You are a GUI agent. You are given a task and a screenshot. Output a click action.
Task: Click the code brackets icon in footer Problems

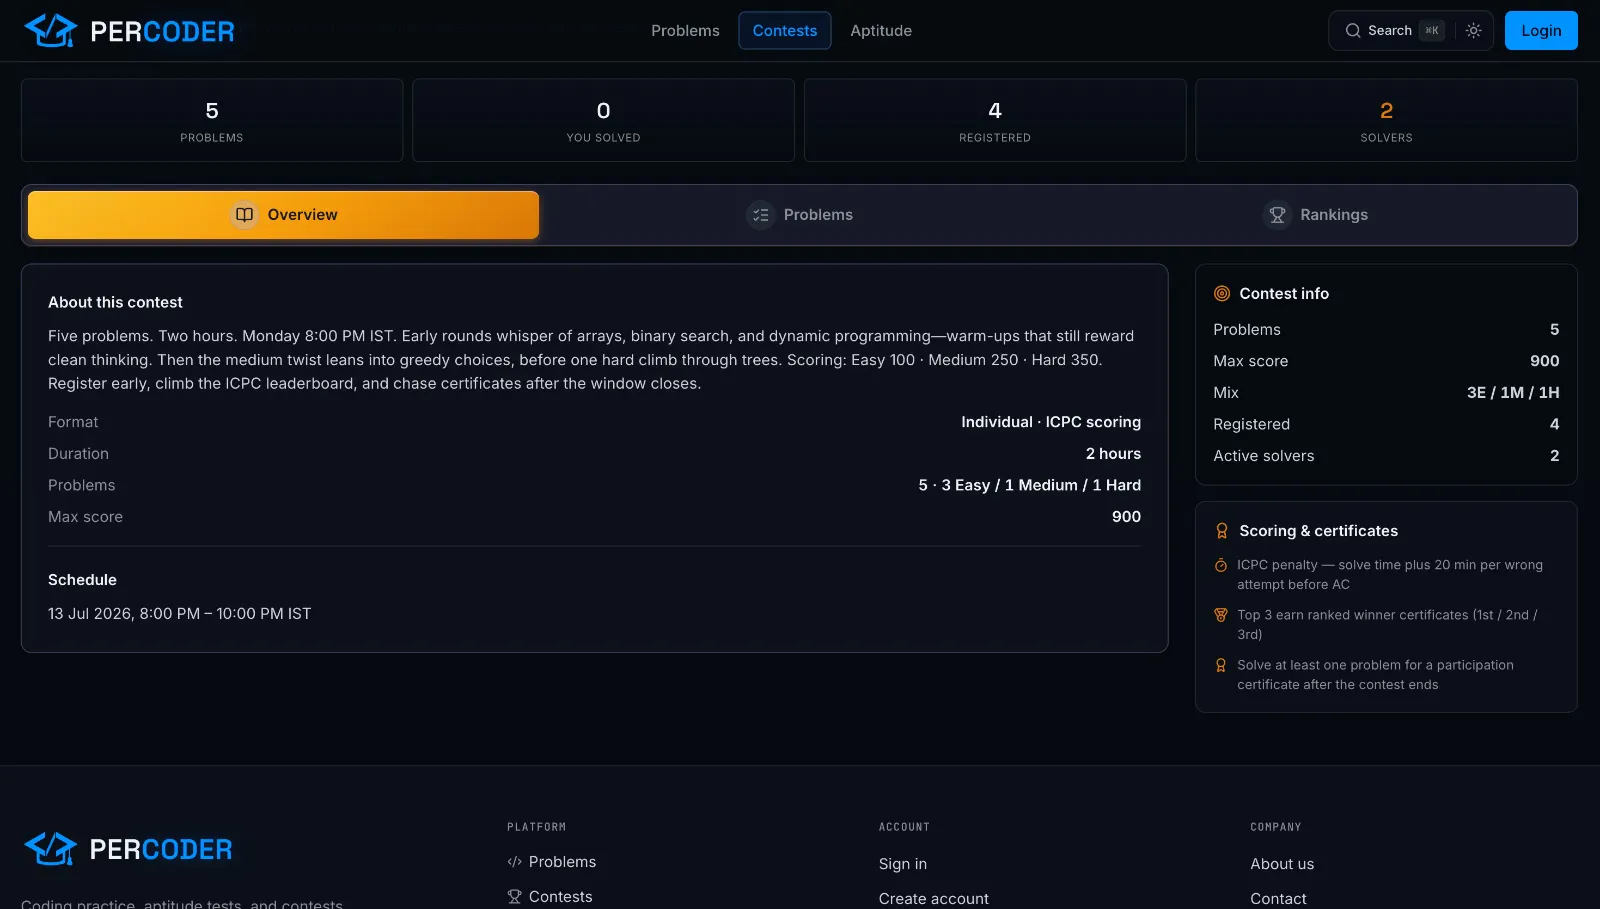(x=514, y=862)
